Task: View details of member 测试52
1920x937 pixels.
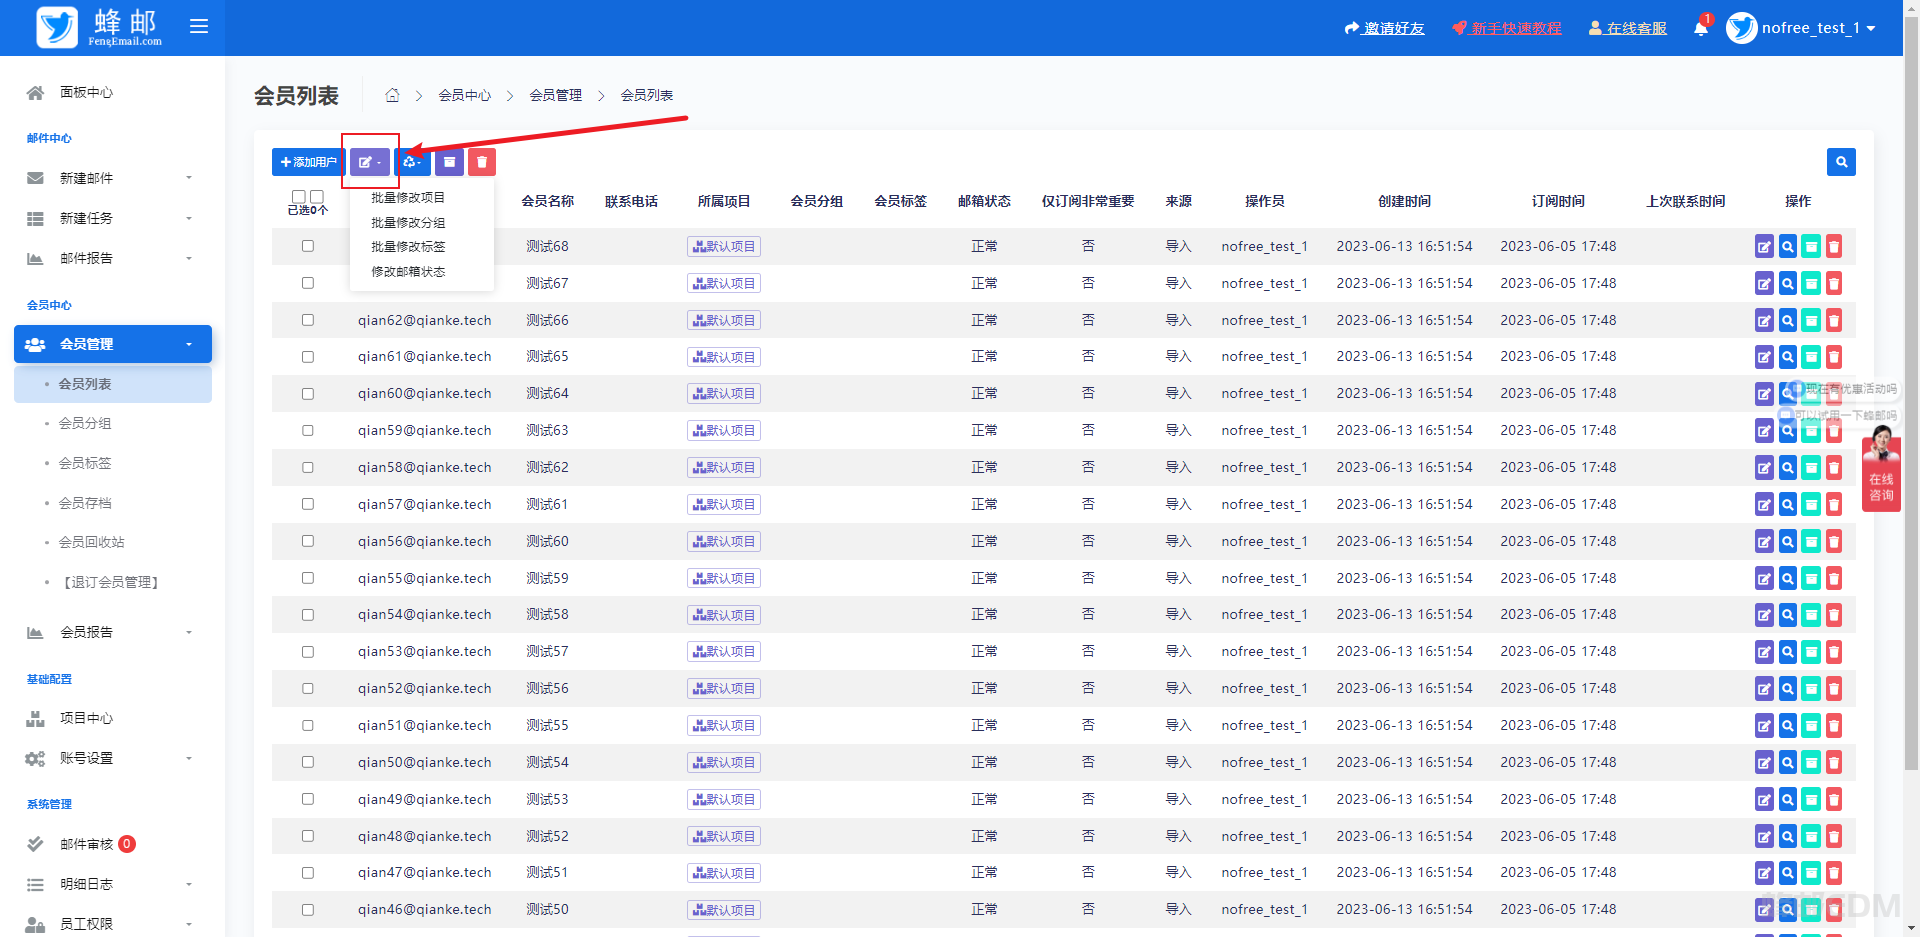Action: (x=1787, y=836)
